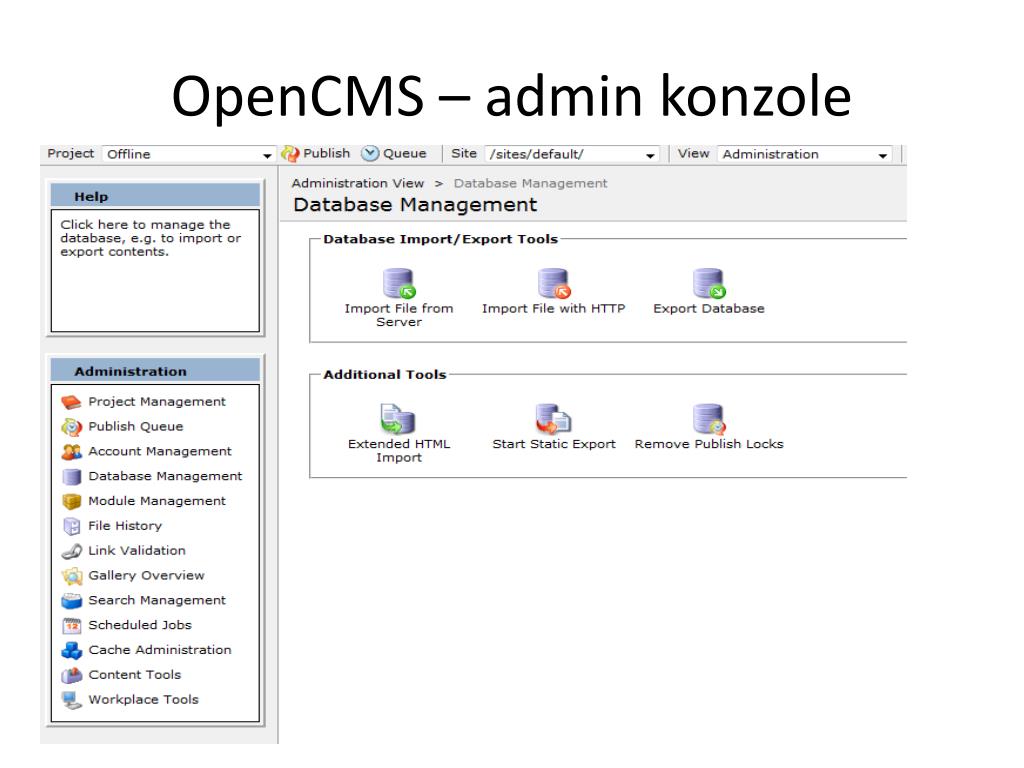Click the Remove Publish Locks icon

(x=709, y=419)
